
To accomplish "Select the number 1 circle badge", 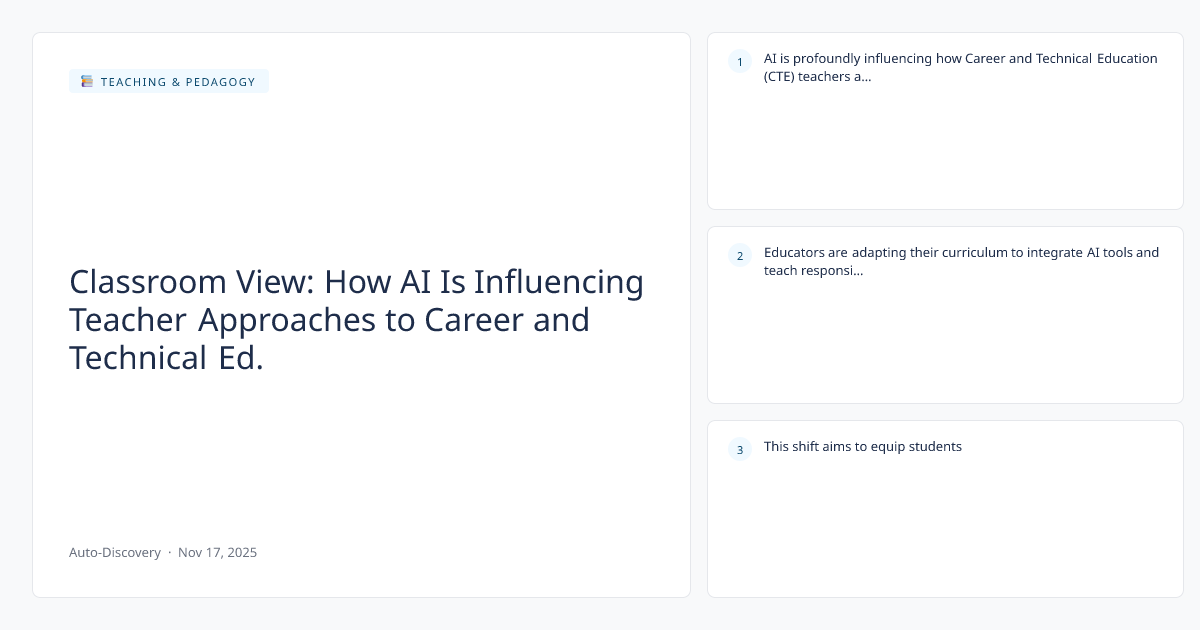I will click(x=740, y=62).
